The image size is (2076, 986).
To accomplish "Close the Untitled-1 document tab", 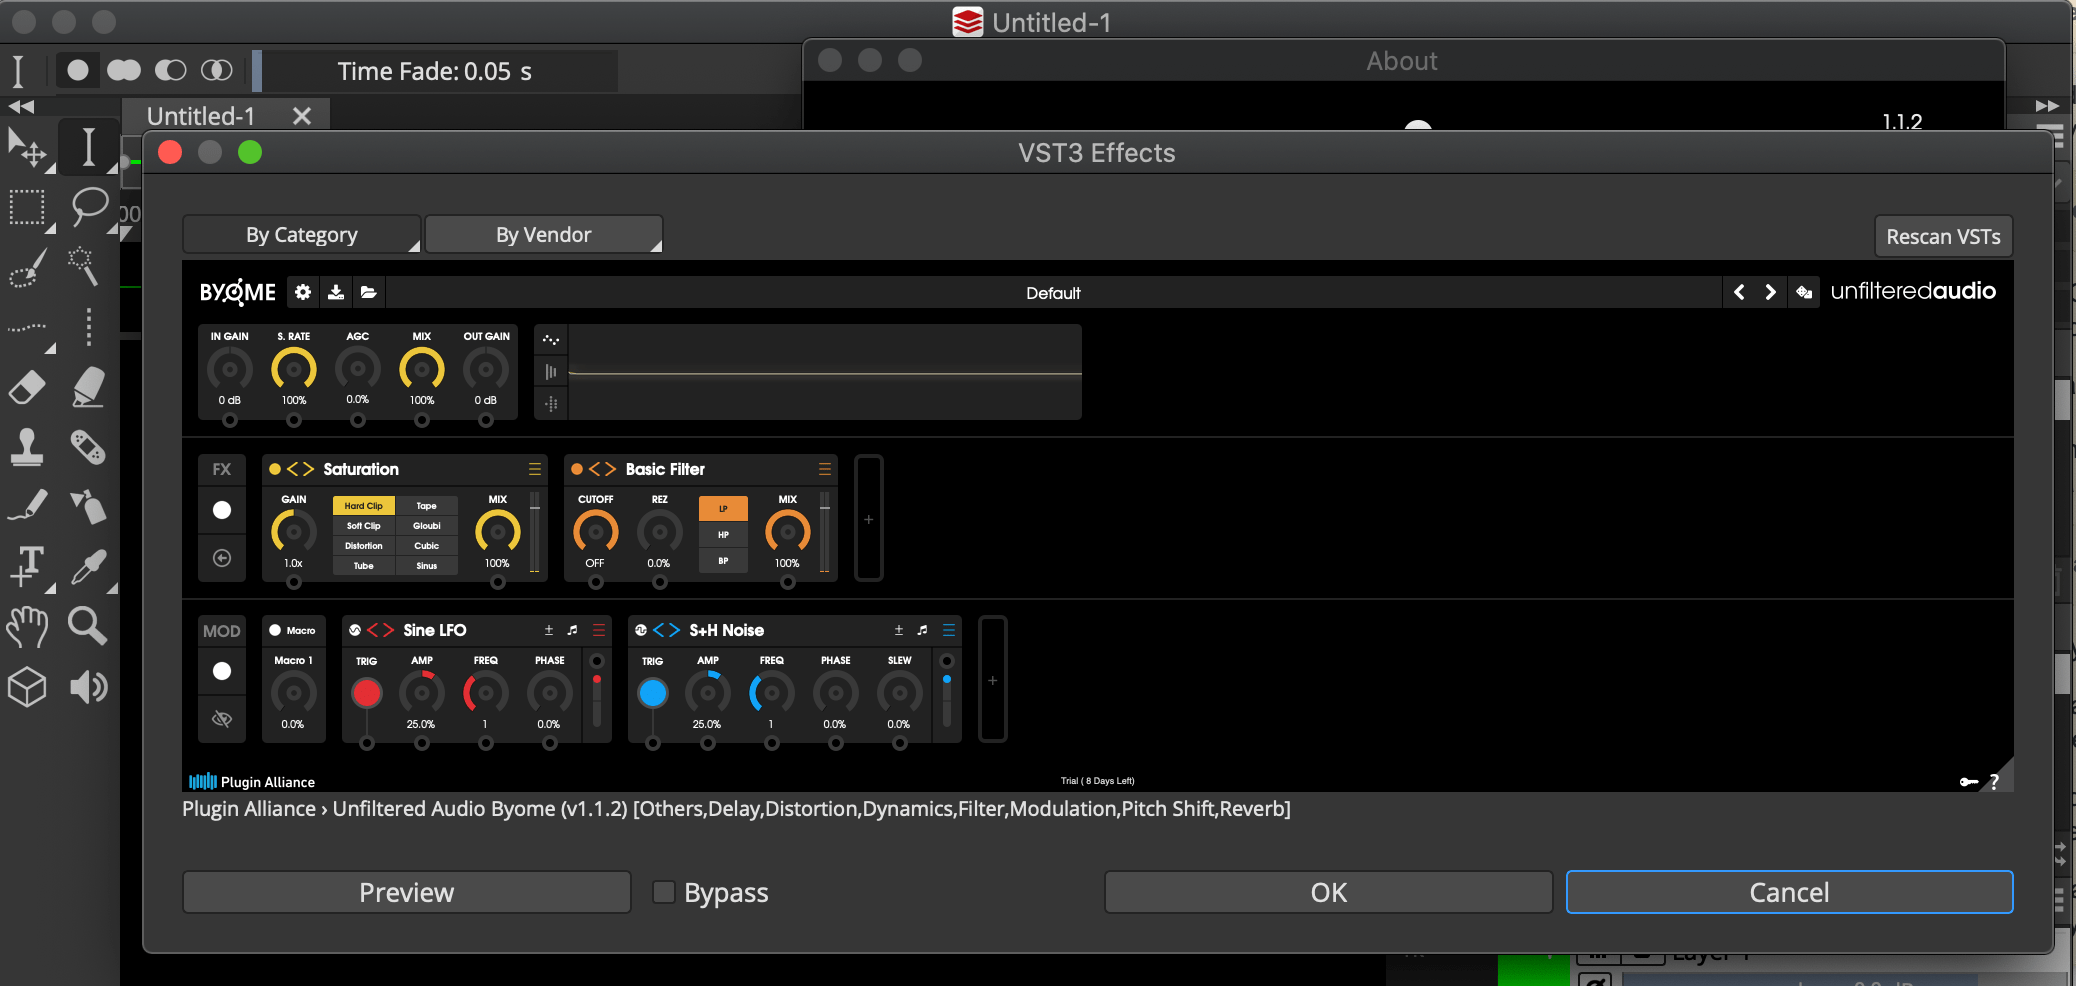I will click(302, 116).
